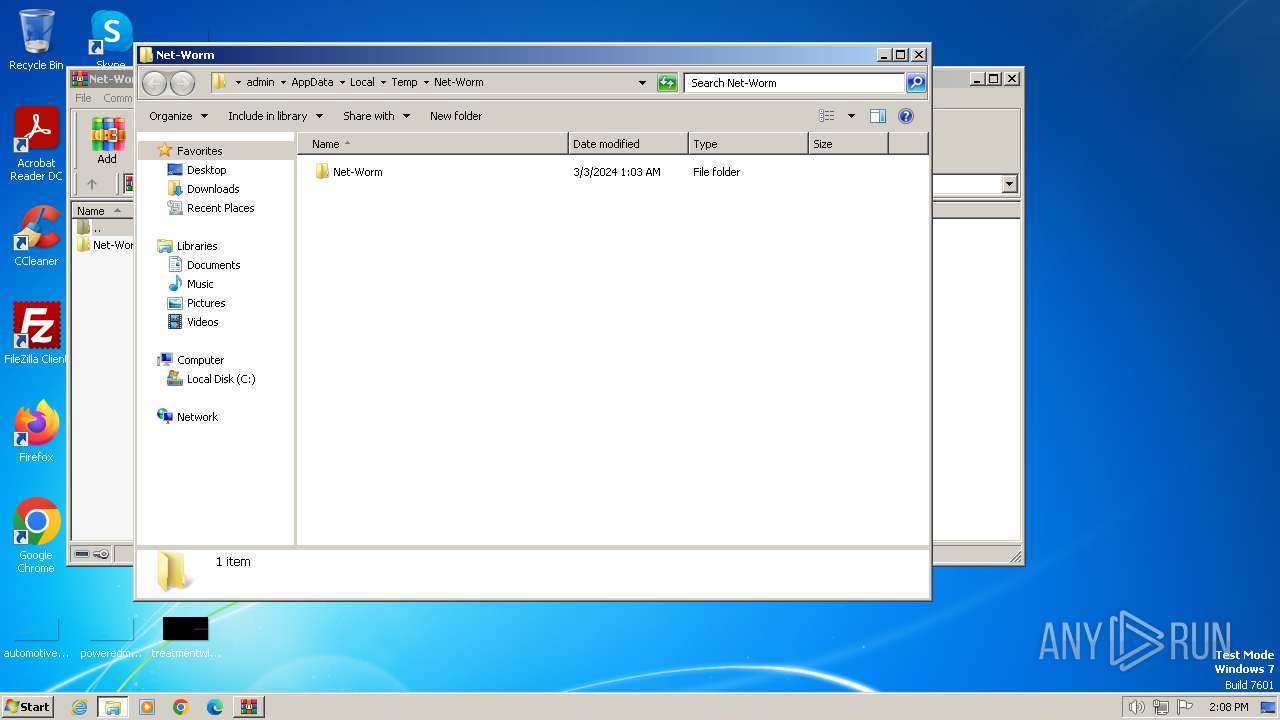Viewport: 1280px width, 720px height.
Task: Open the Start menu
Action: [x=28, y=707]
